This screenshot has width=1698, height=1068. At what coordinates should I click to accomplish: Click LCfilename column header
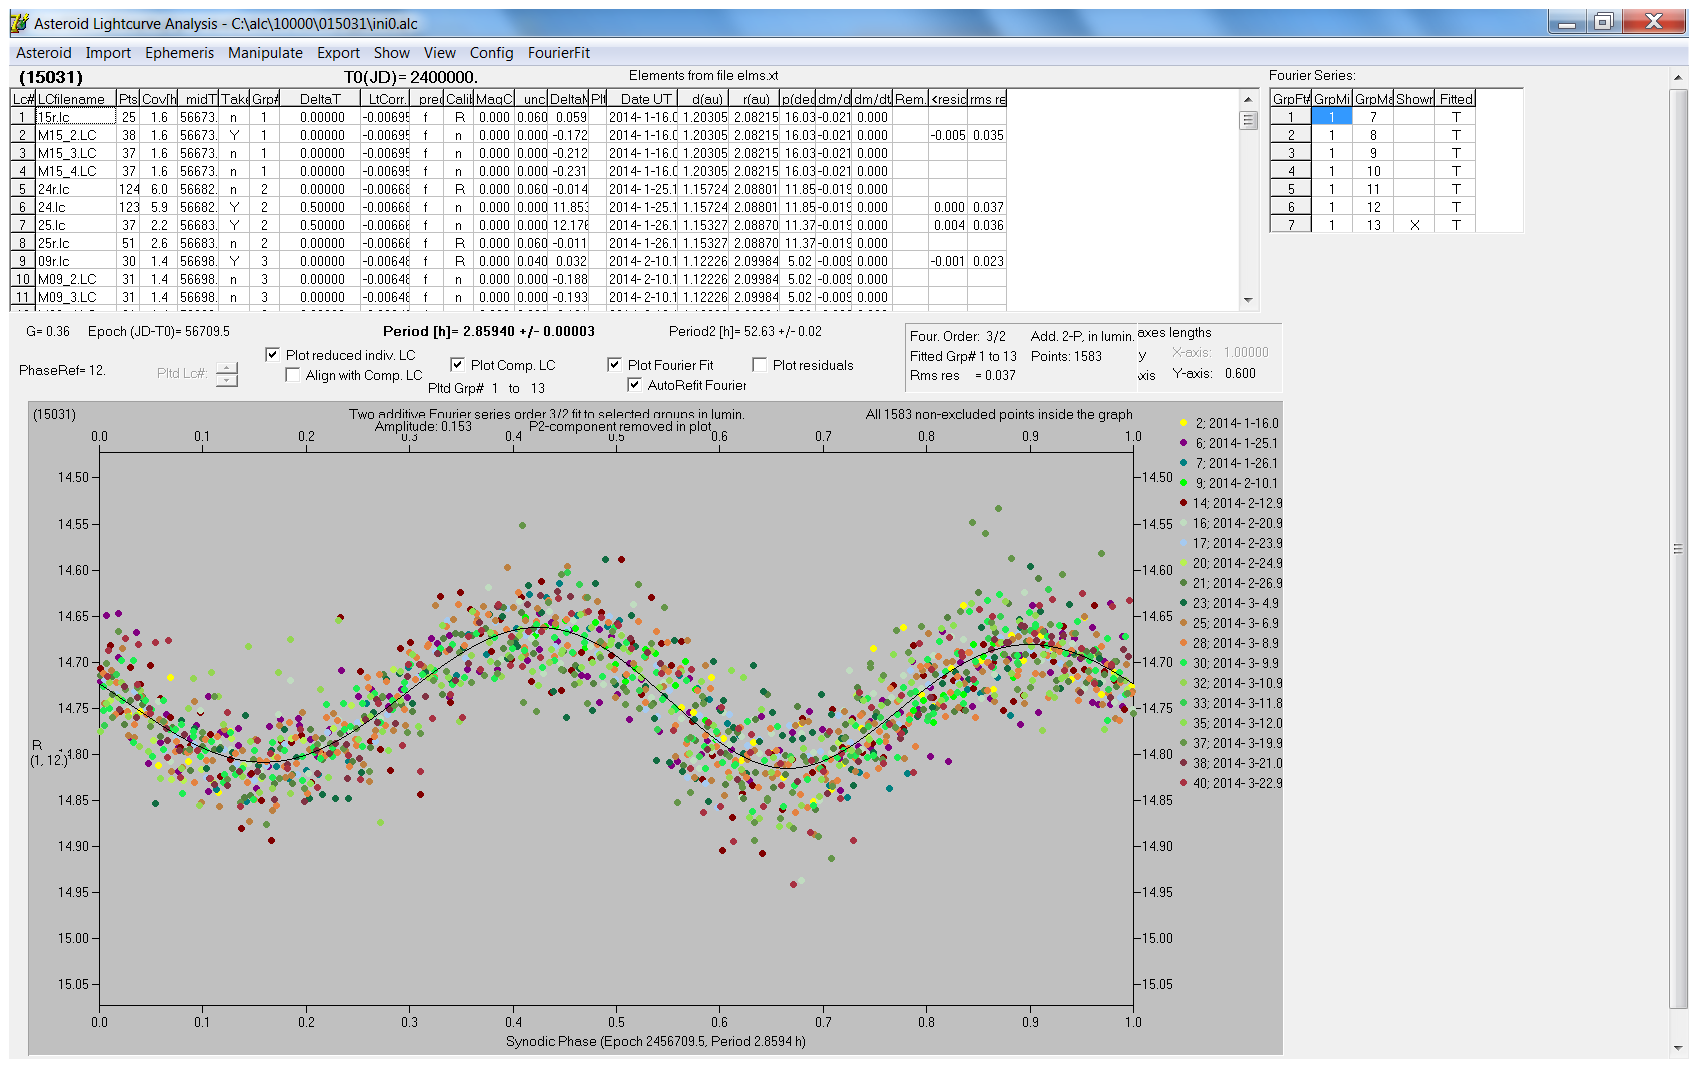click(x=76, y=99)
